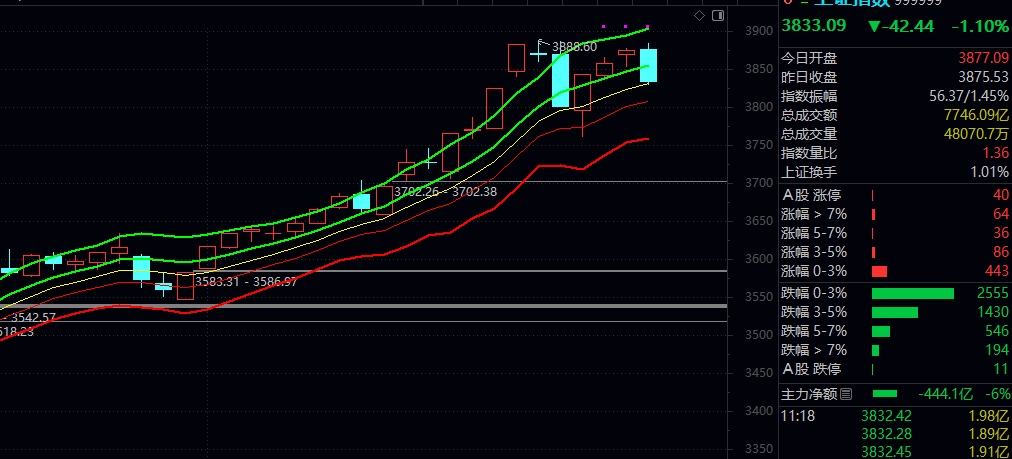1012x459 pixels.
Task: Select the 跌幅 3-5% row label
Action: click(x=814, y=312)
